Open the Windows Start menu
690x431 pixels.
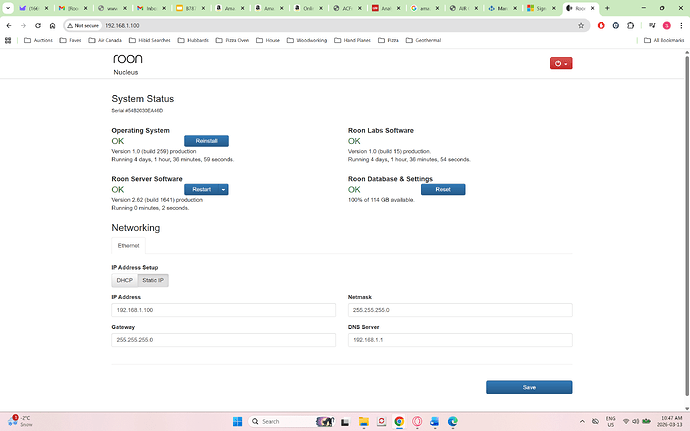click(x=237, y=421)
